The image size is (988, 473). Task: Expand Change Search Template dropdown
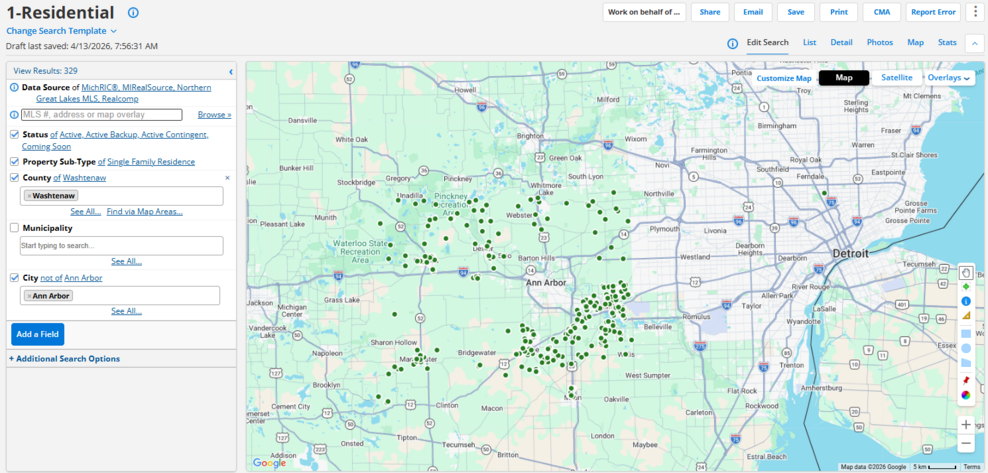click(62, 31)
